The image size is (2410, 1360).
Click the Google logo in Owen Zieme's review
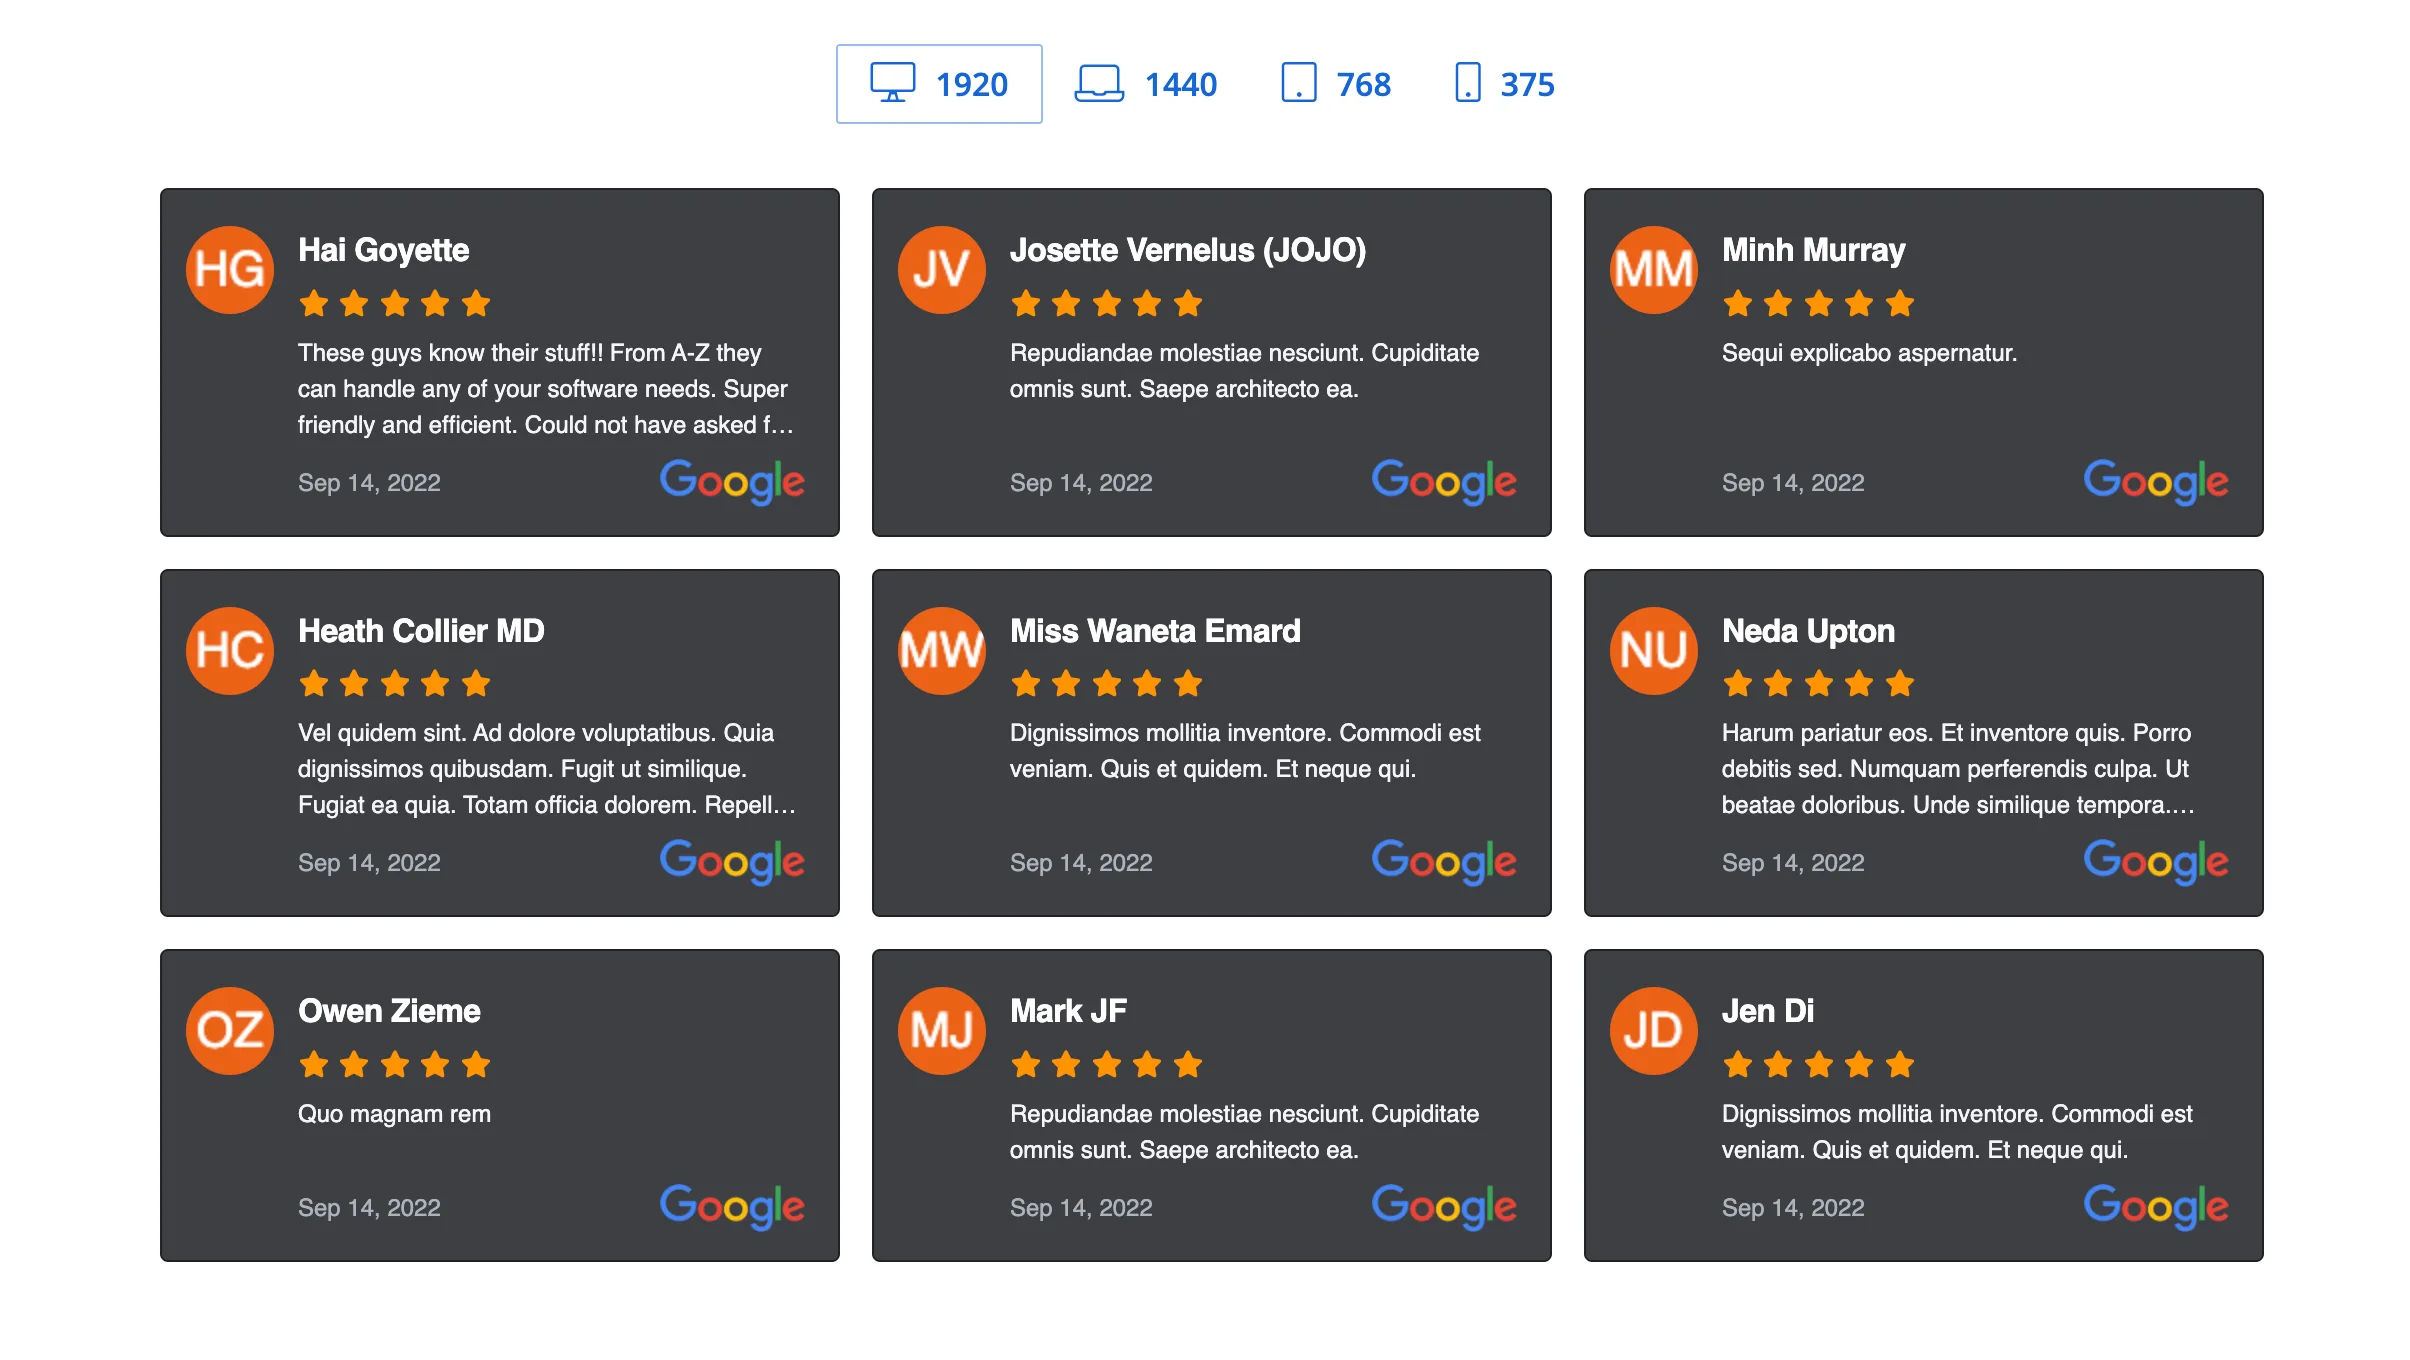pos(732,1207)
